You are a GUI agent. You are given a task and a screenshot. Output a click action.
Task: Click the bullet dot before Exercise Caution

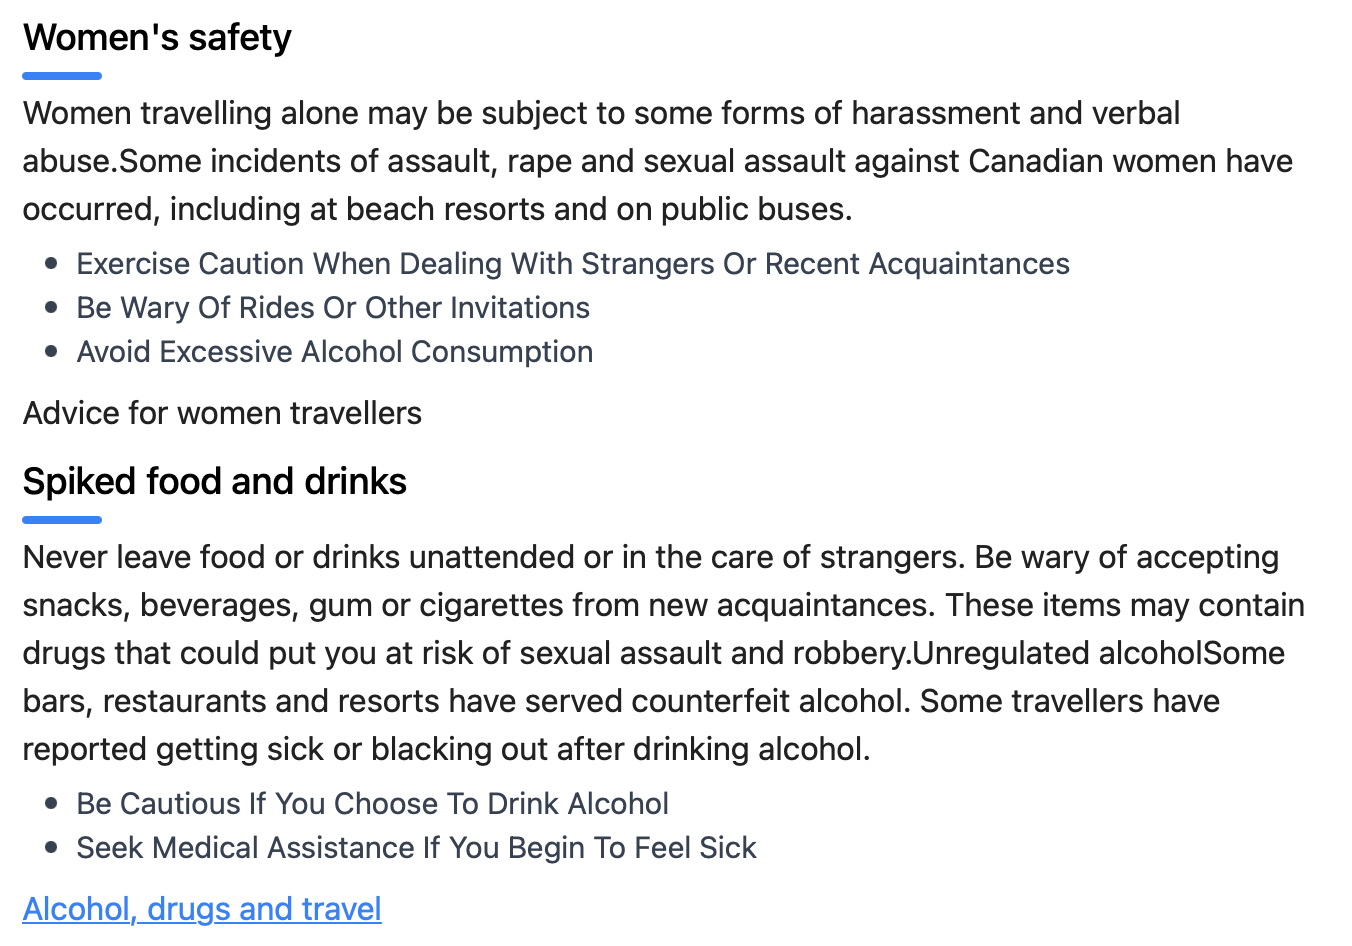(51, 264)
